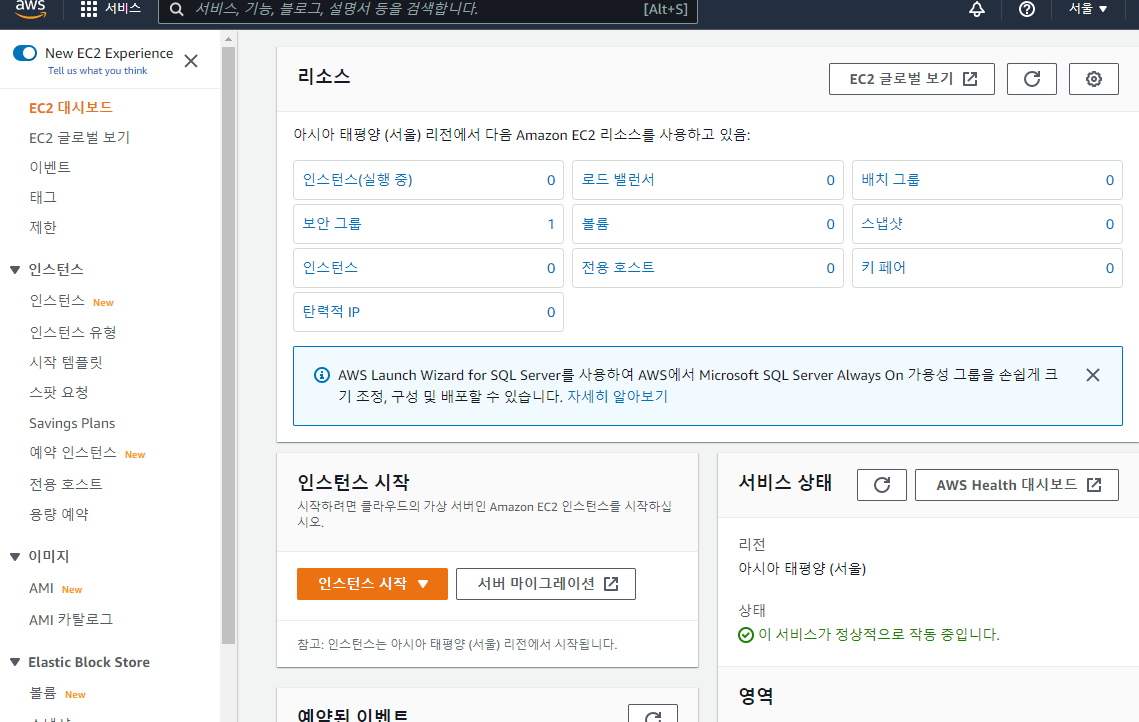Image resolution: width=1139 pixels, height=722 pixels.
Task: Open resources panel settings gear
Action: [1093, 78]
